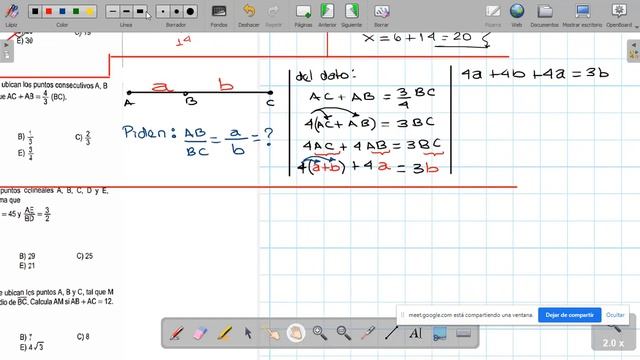Select the laser pointer tool
640x360 pixels.
[x=368, y=333]
